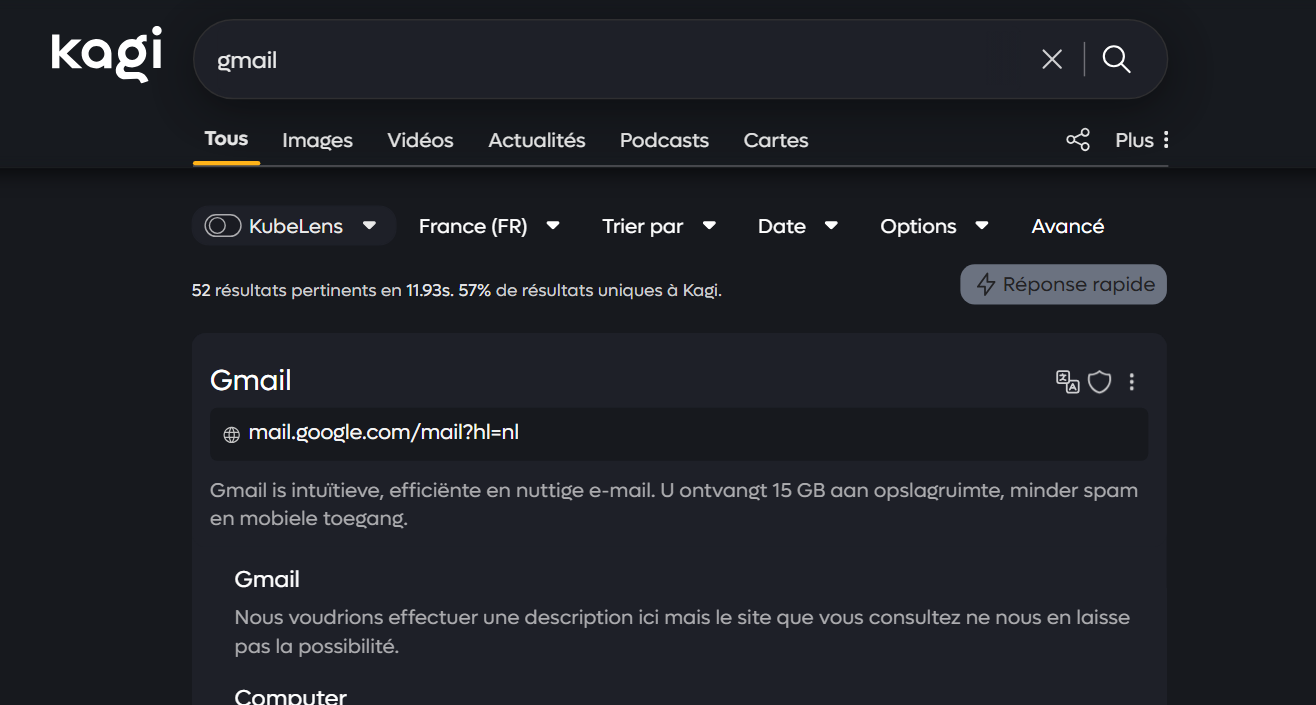Open the Date filter dropdown

click(797, 226)
